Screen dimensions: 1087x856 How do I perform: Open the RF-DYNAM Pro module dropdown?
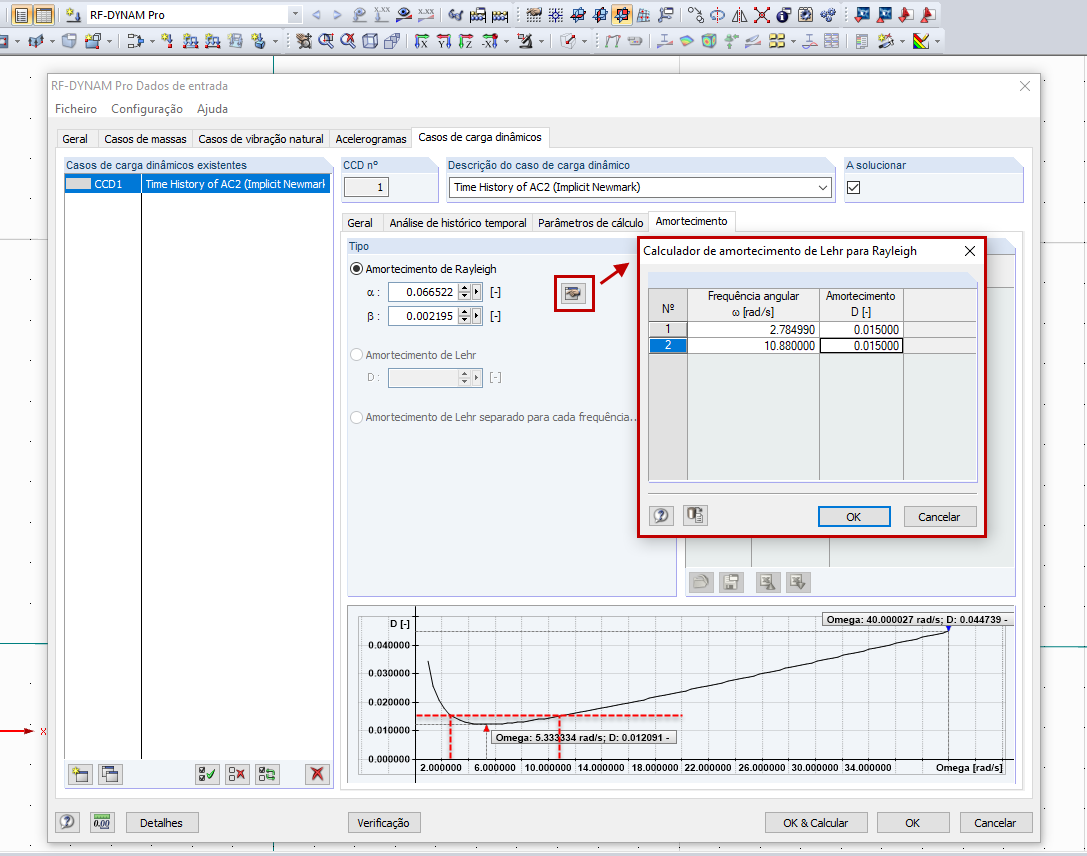coord(295,15)
